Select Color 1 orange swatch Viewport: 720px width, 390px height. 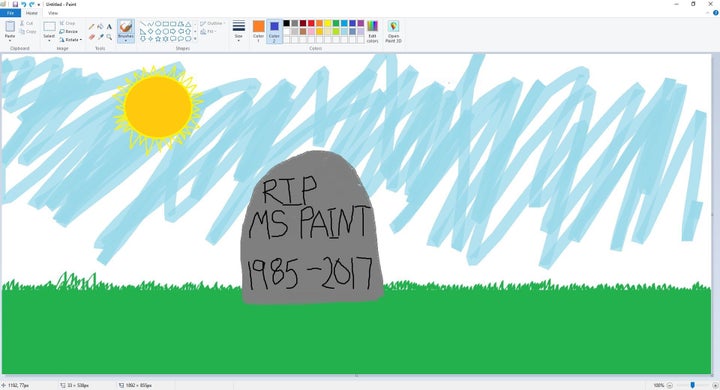259,26
